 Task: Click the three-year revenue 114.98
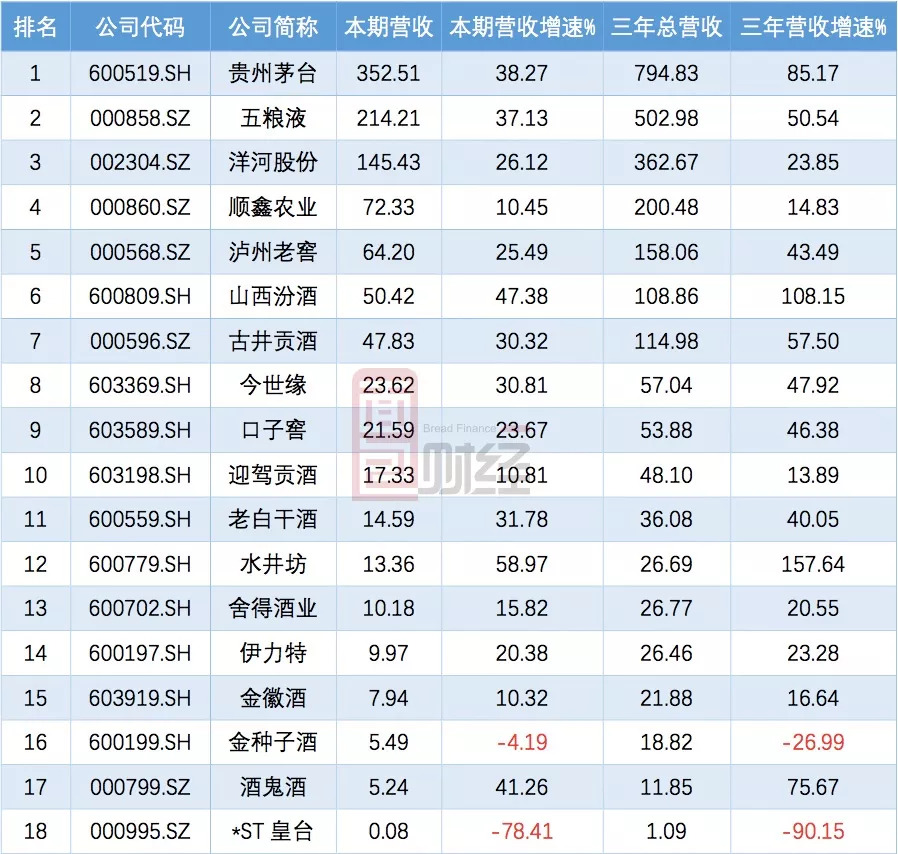(x=667, y=341)
